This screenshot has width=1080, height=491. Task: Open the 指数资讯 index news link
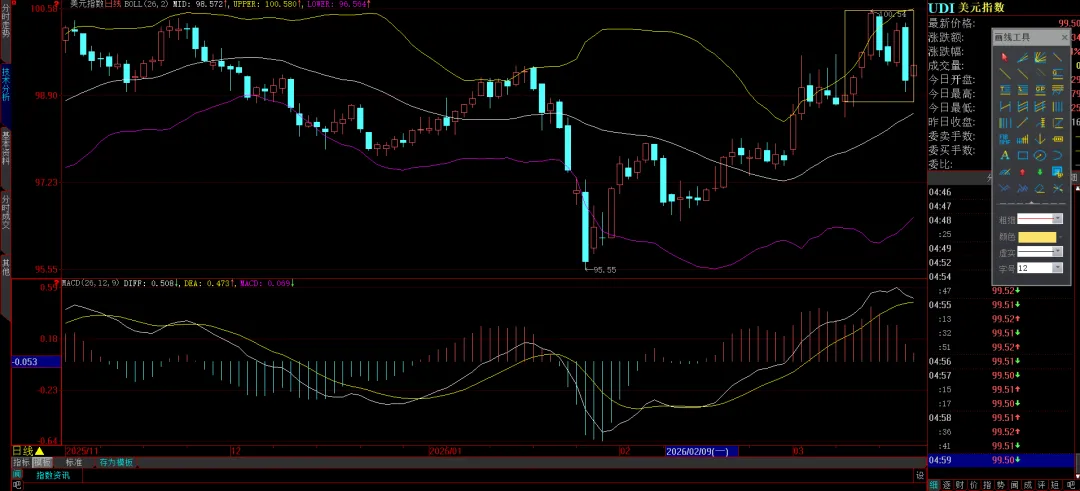[53, 475]
